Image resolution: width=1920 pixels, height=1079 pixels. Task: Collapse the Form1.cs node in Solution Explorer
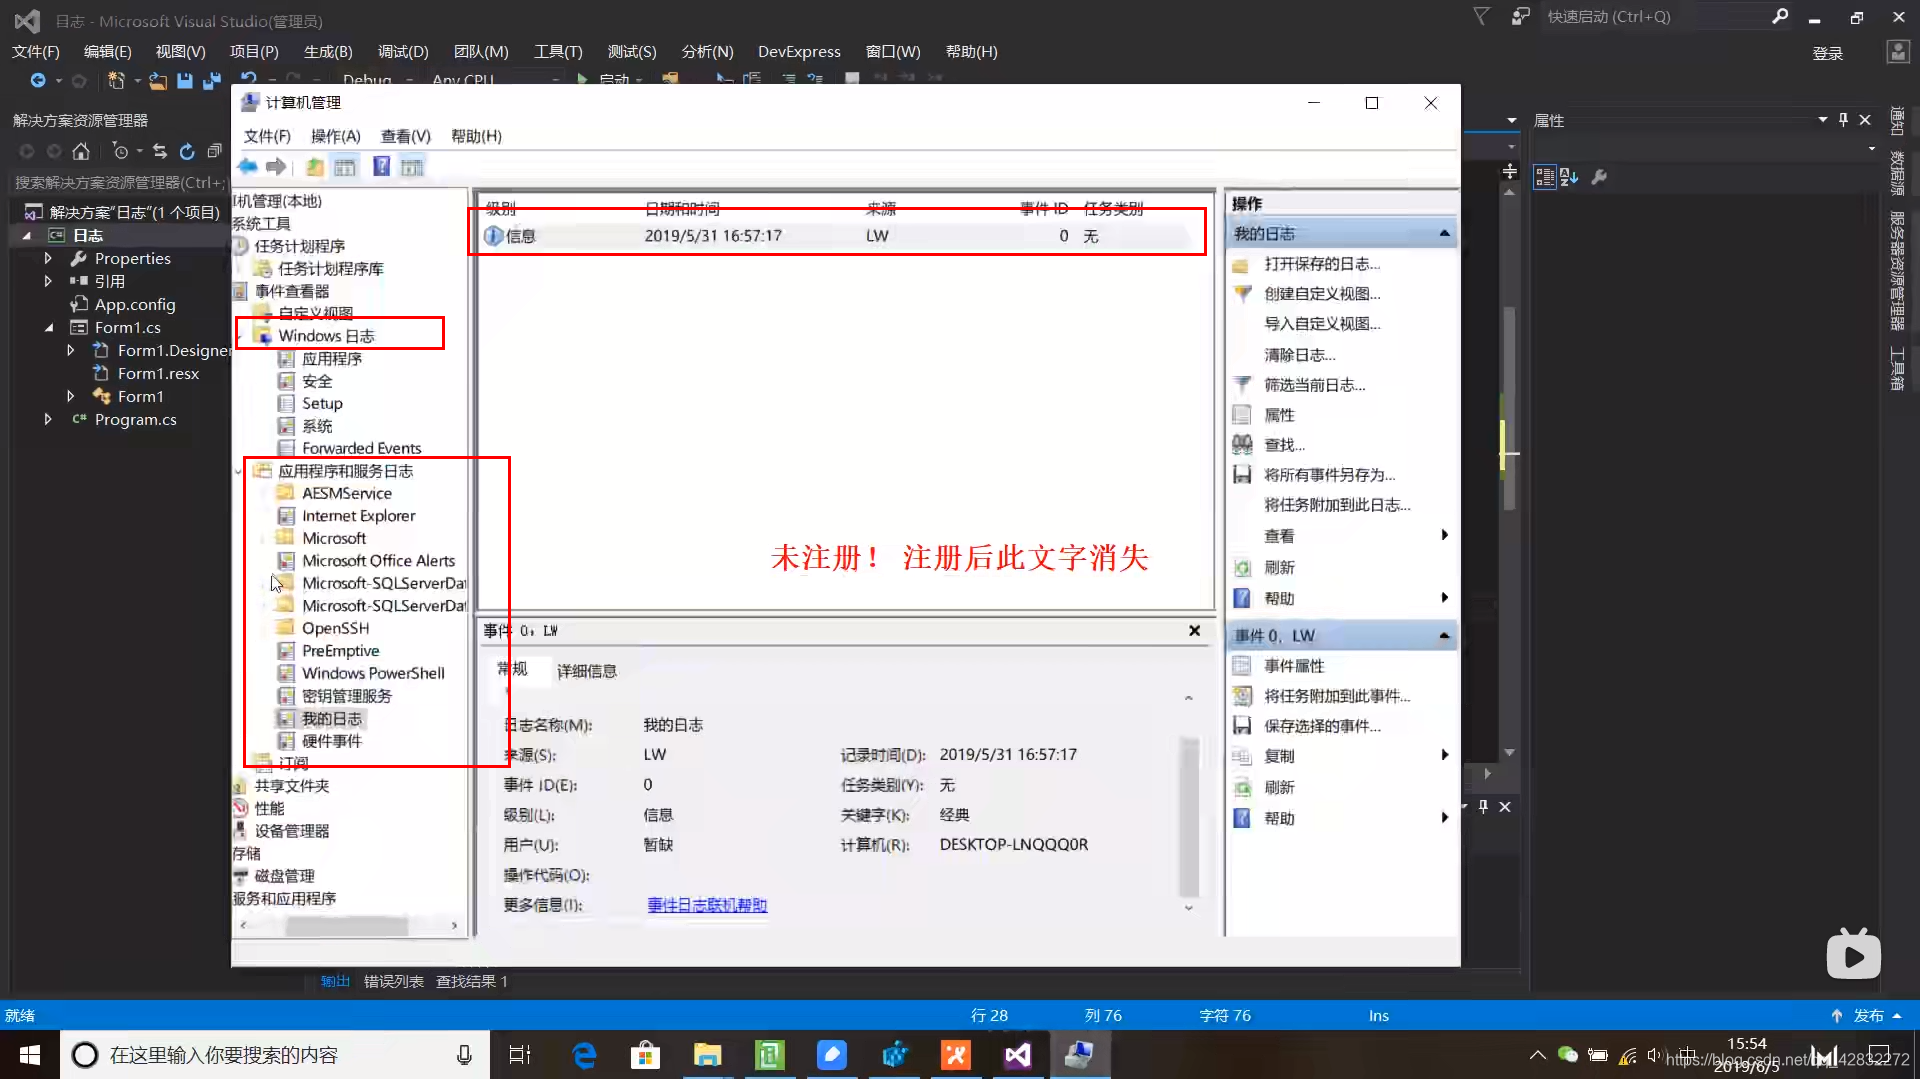48,327
